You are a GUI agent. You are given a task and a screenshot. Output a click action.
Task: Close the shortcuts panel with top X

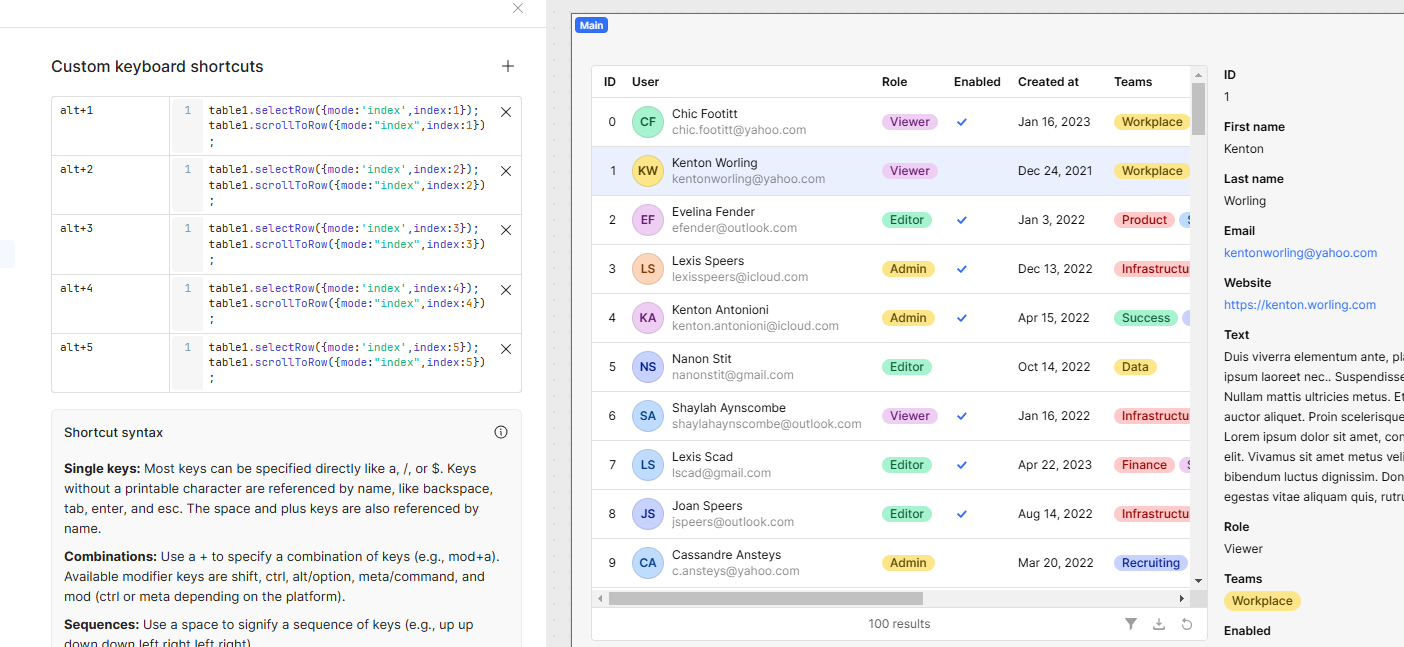pyautogui.click(x=518, y=8)
